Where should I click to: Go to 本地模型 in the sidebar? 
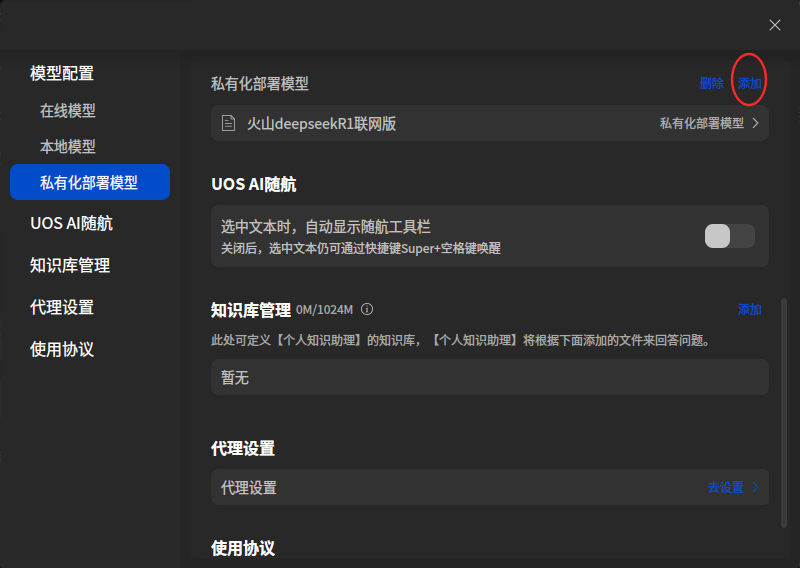click(x=68, y=146)
